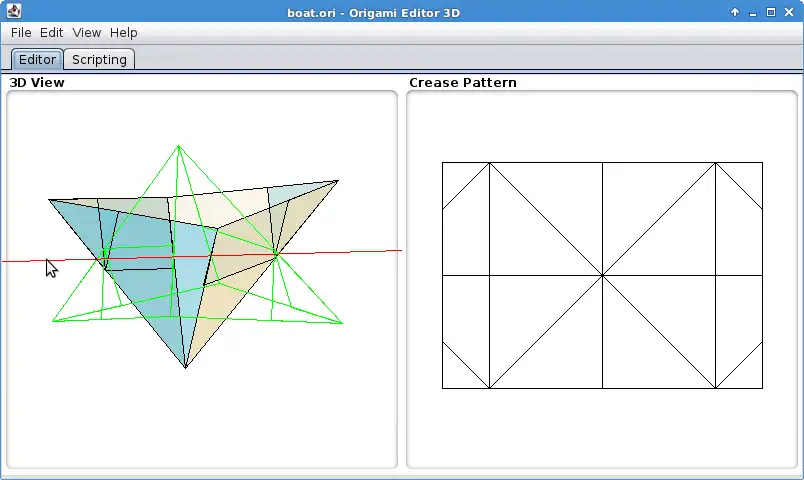
Task: Click the right tip of the 3D boat hull
Action: (337, 181)
